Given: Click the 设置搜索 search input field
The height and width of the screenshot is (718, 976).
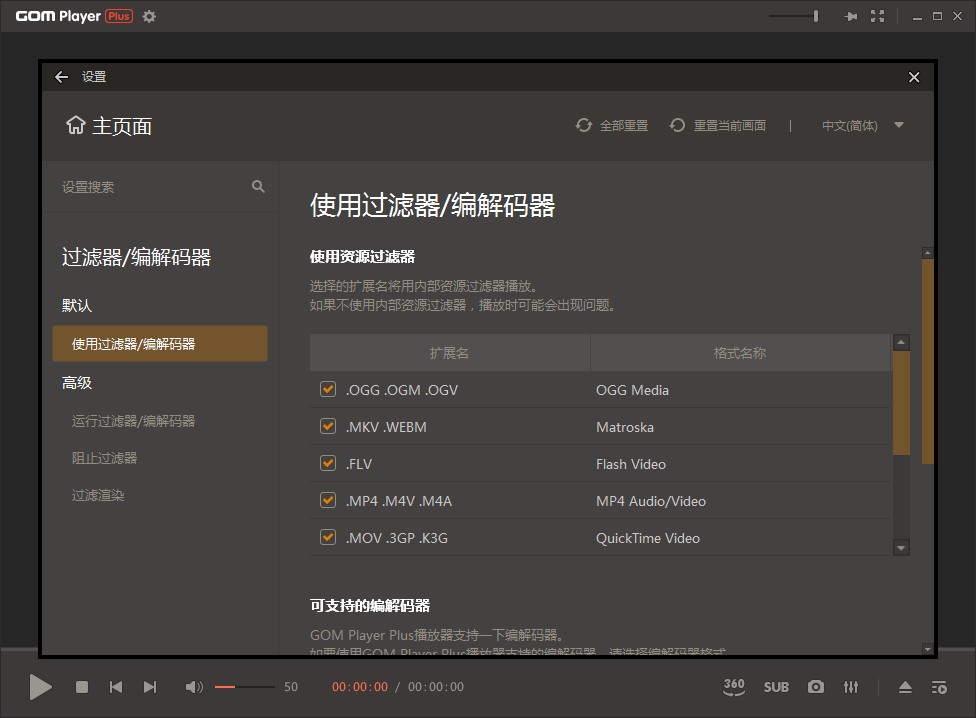Looking at the screenshot, I should (150, 187).
